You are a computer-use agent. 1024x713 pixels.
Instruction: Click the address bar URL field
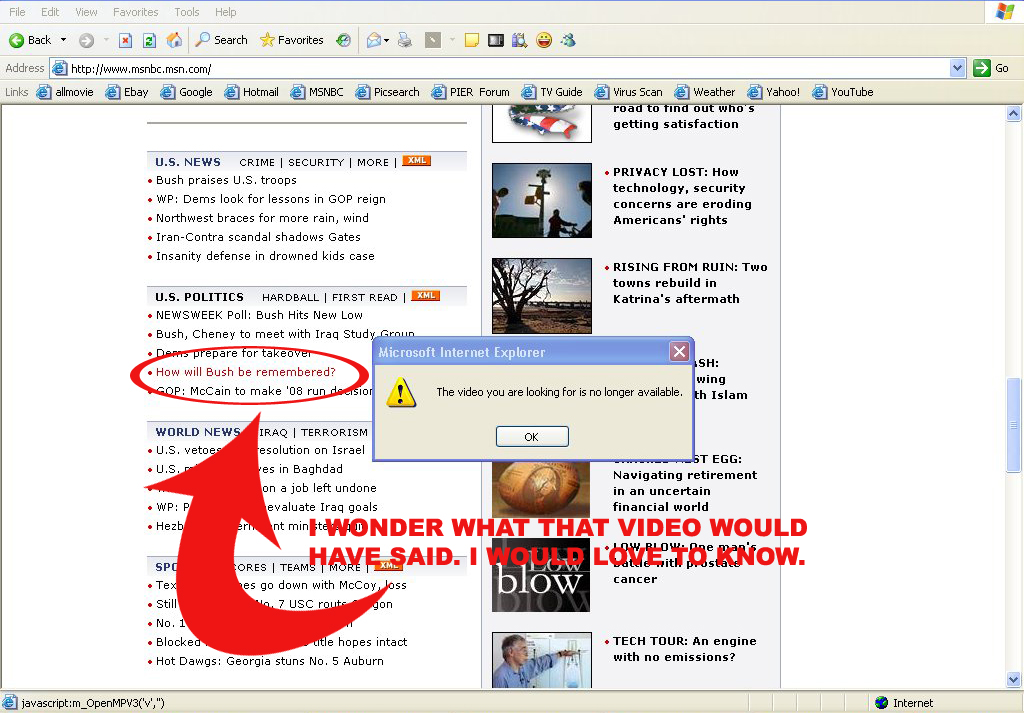508,69
